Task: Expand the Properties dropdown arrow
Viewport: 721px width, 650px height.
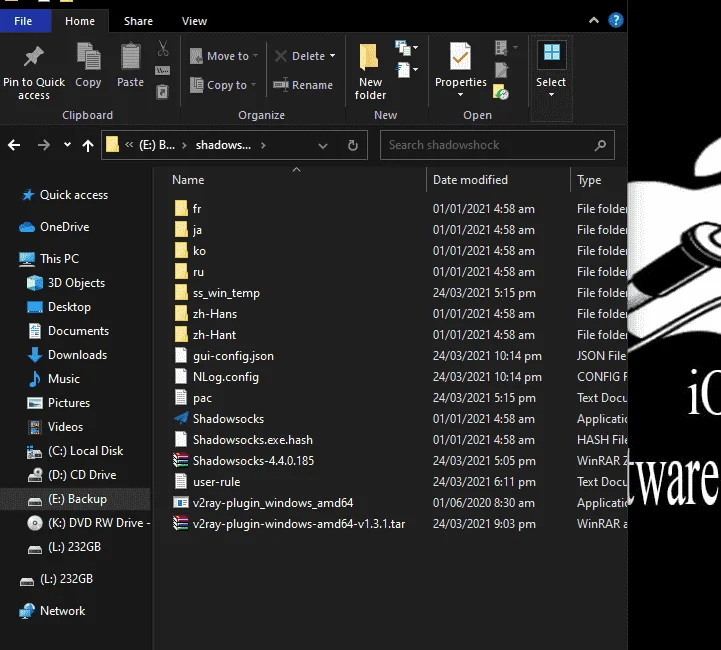Action: coord(460,95)
